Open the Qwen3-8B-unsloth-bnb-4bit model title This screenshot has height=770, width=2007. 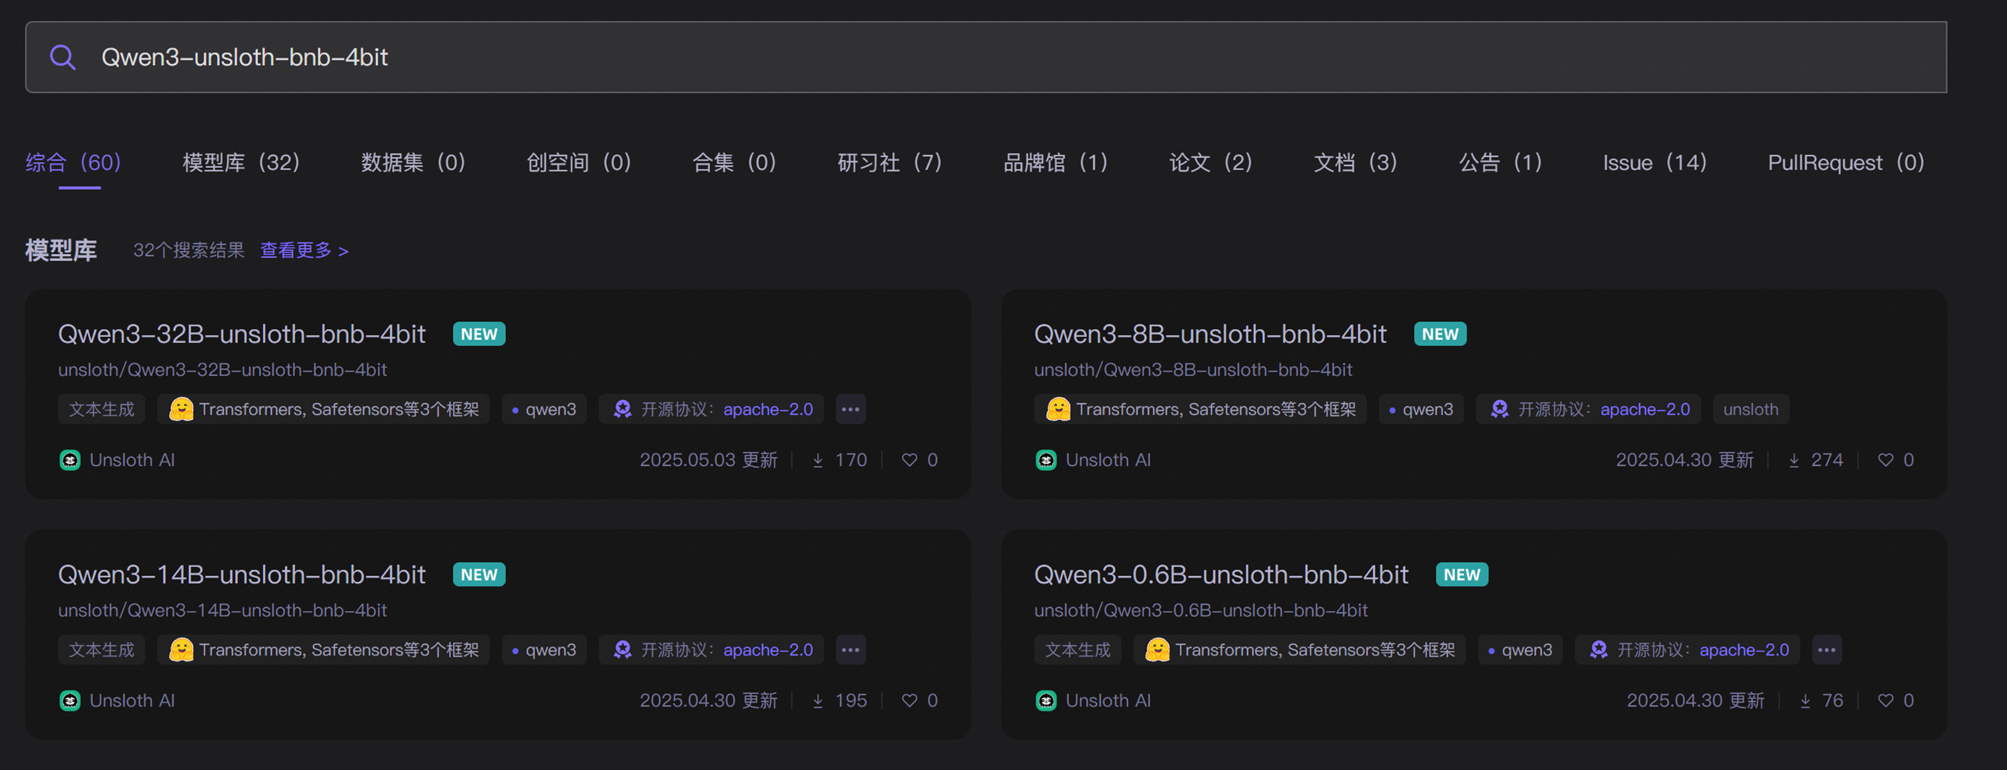click(x=1210, y=333)
